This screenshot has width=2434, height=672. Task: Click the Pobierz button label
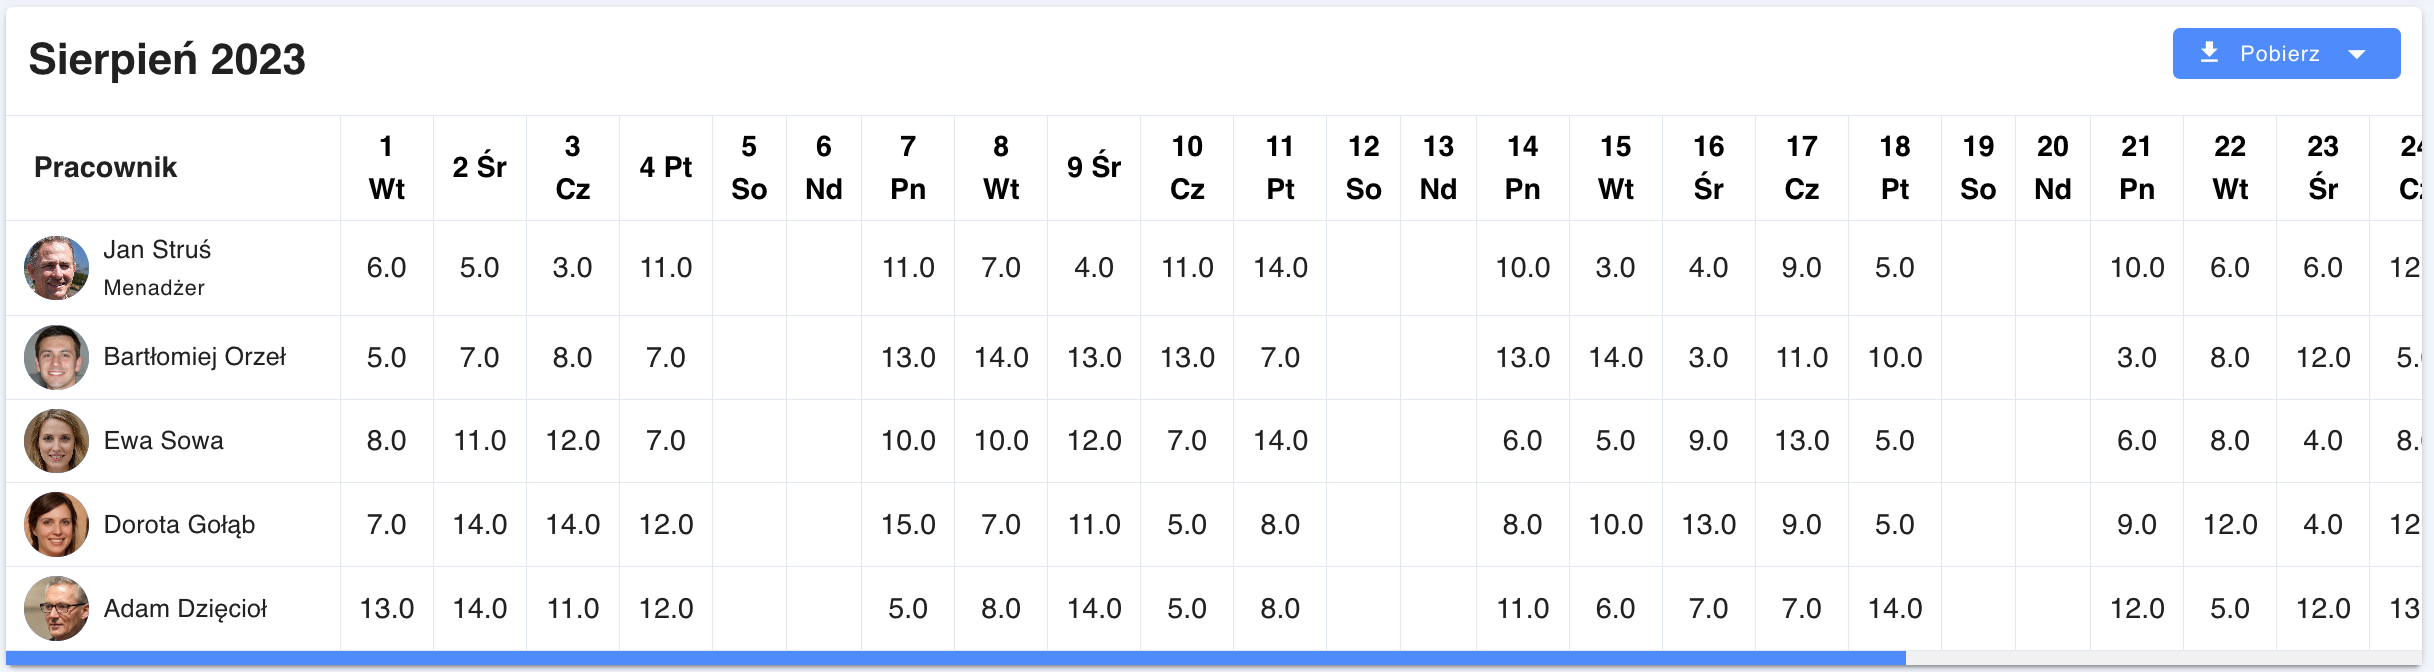coord(2279,54)
